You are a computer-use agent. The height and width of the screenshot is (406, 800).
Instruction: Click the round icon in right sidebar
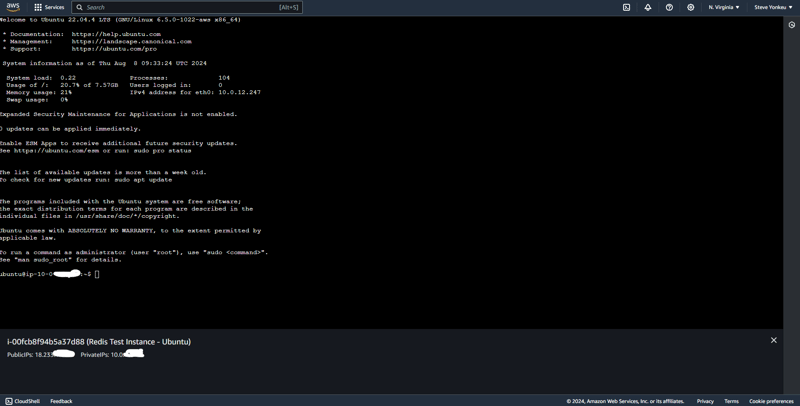792,24
